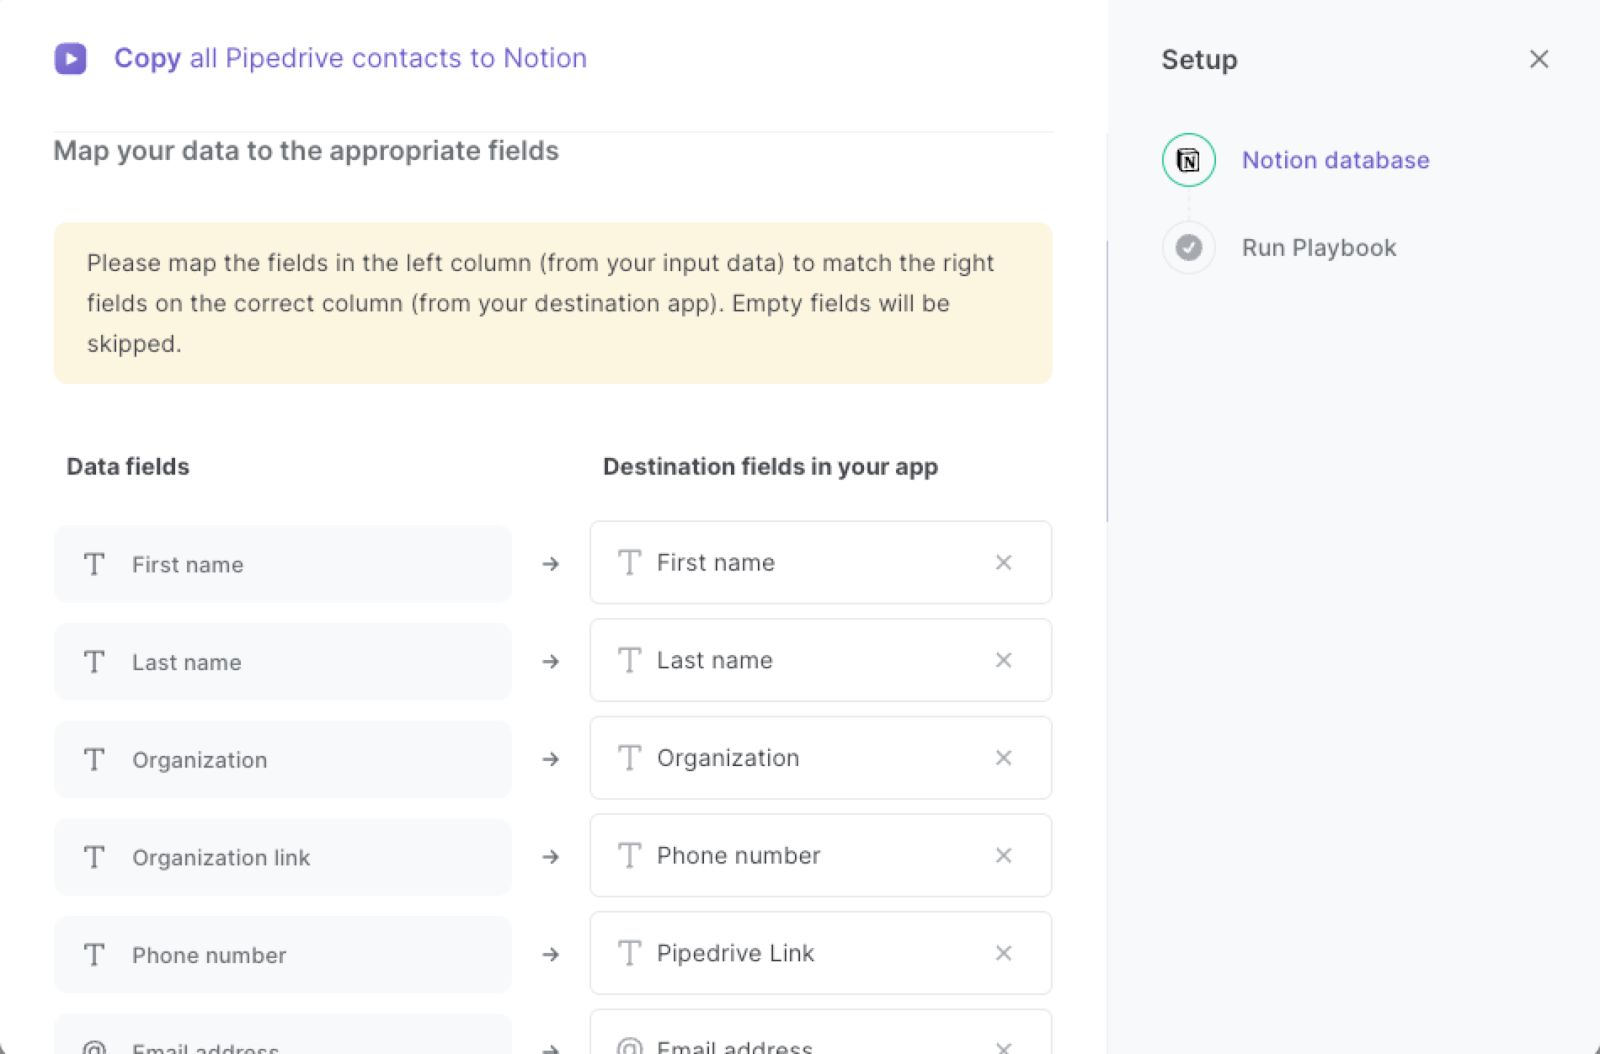
Task: Click the purple playbook play icon
Action: (x=70, y=59)
